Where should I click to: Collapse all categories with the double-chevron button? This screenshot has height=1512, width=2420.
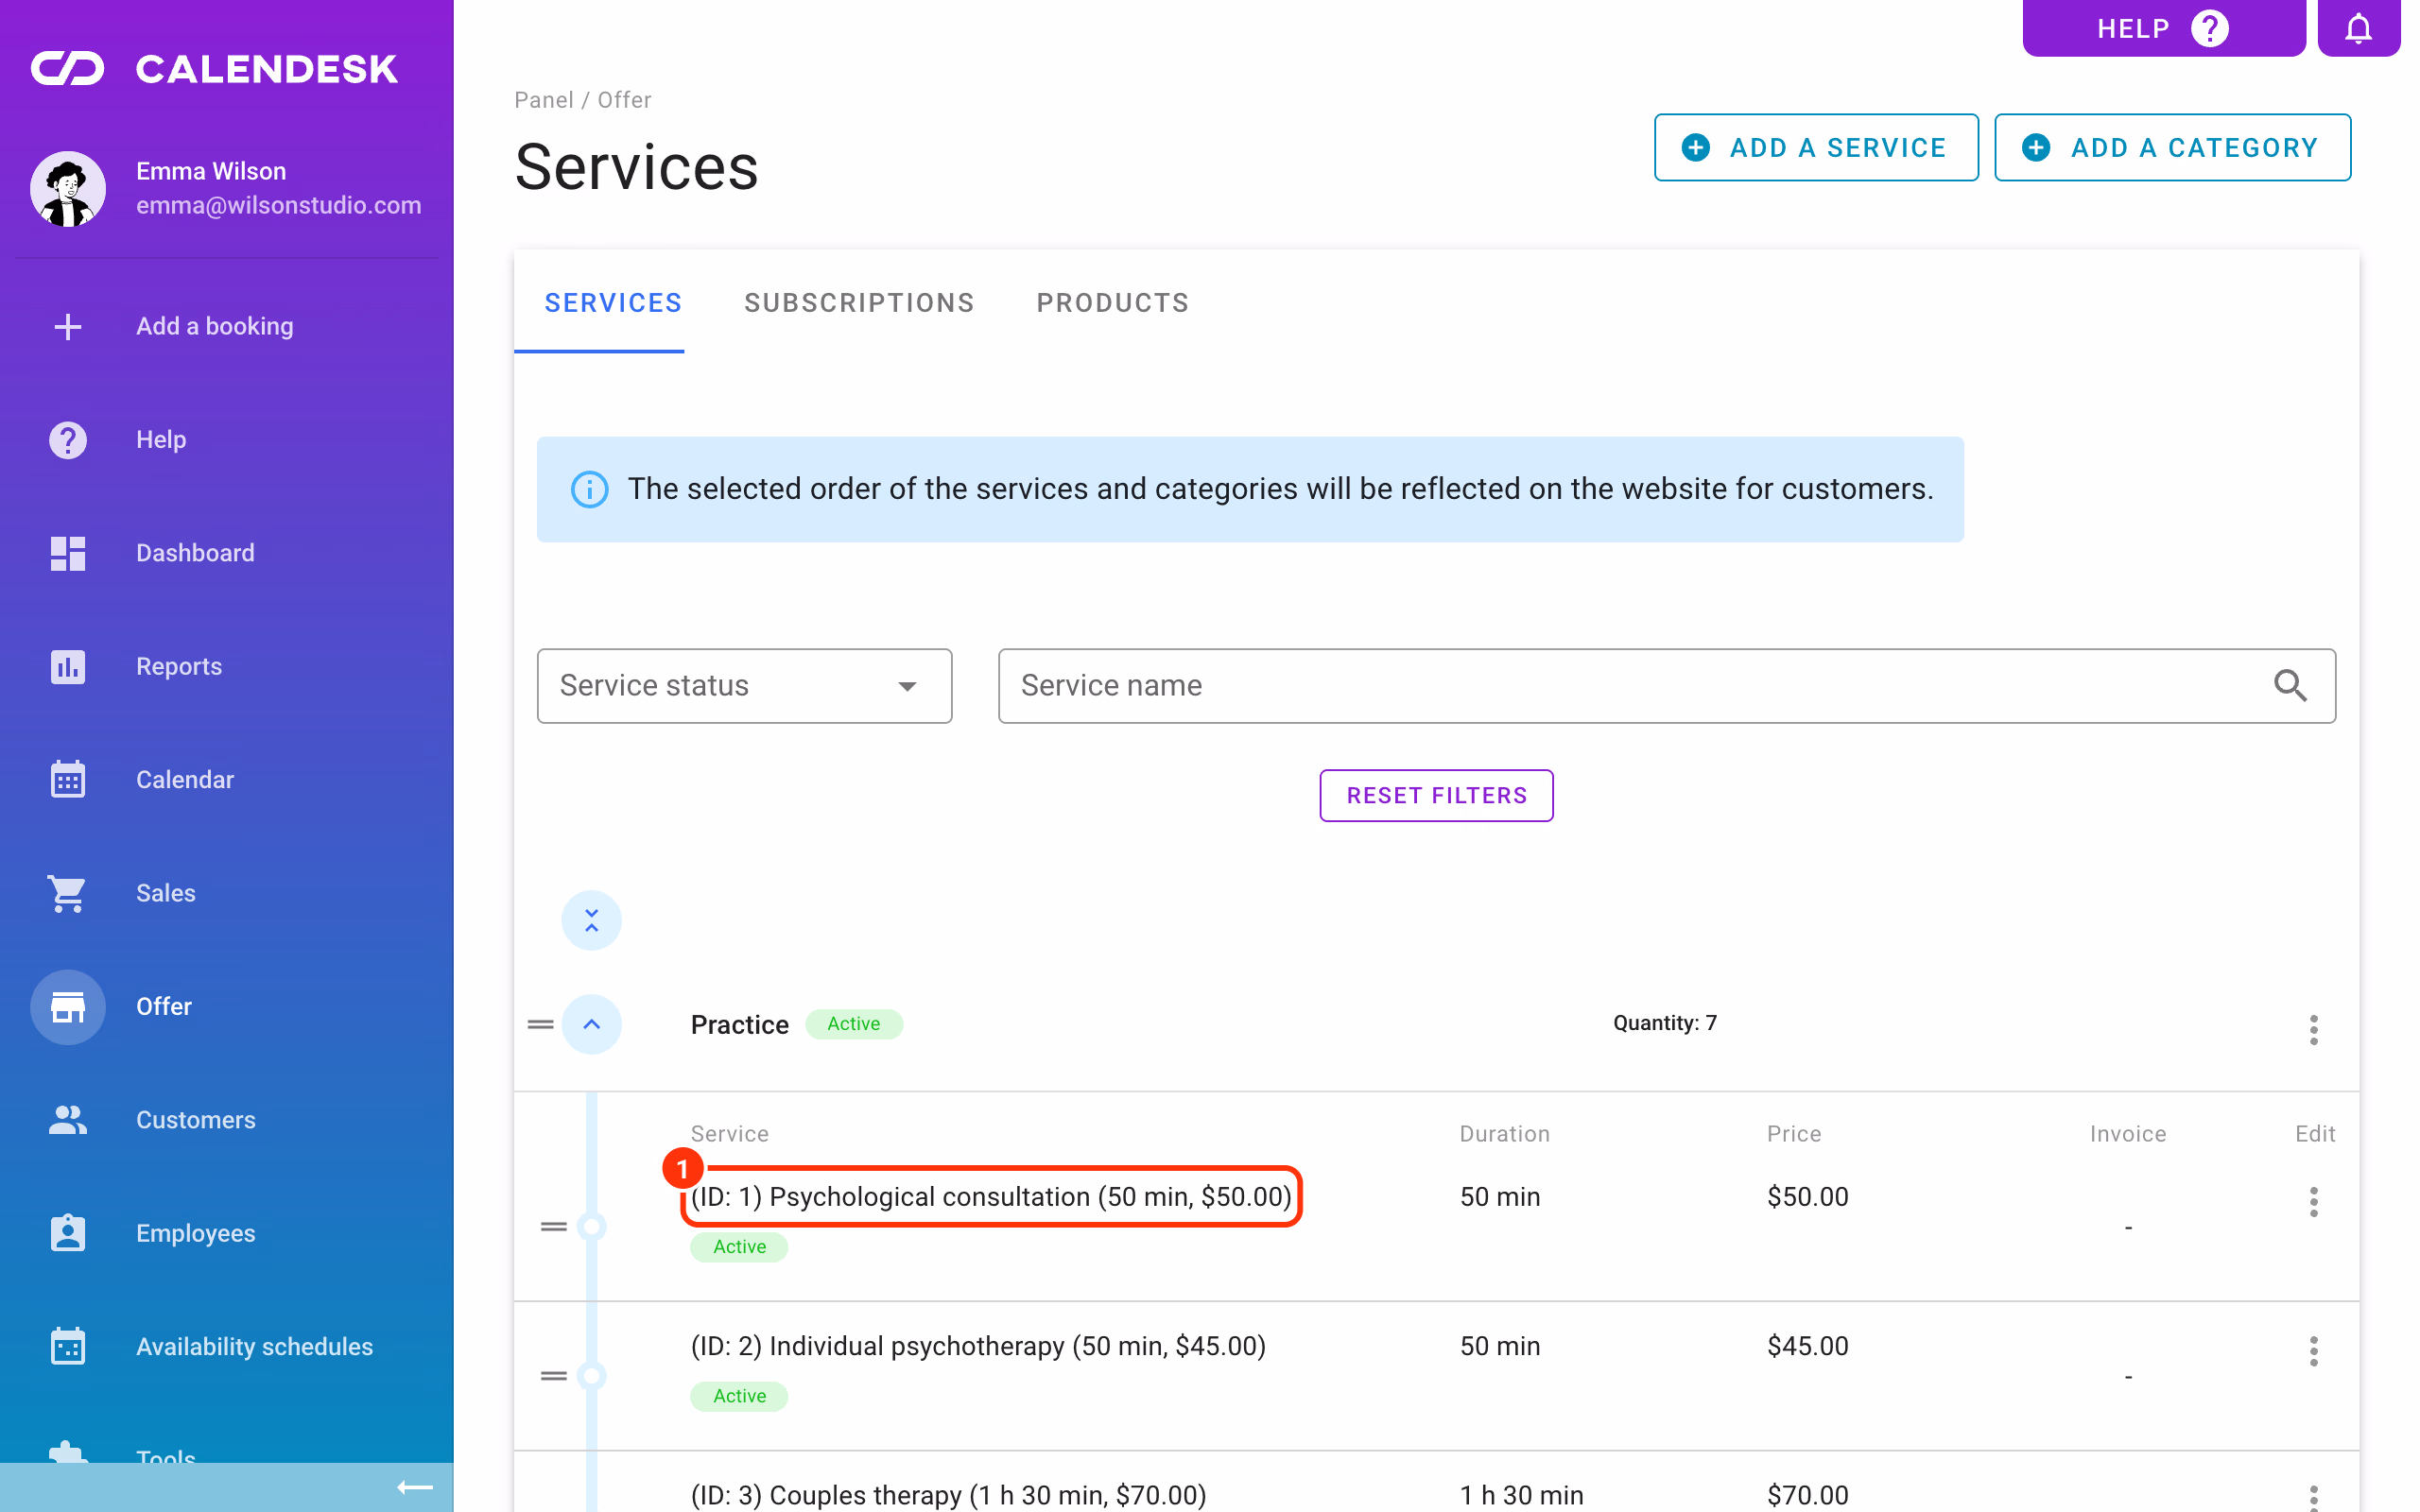pyautogui.click(x=591, y=920)
